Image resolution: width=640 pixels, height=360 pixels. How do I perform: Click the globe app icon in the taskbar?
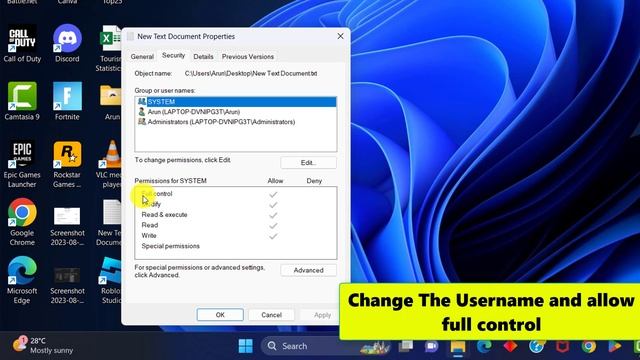click(536, 346)
